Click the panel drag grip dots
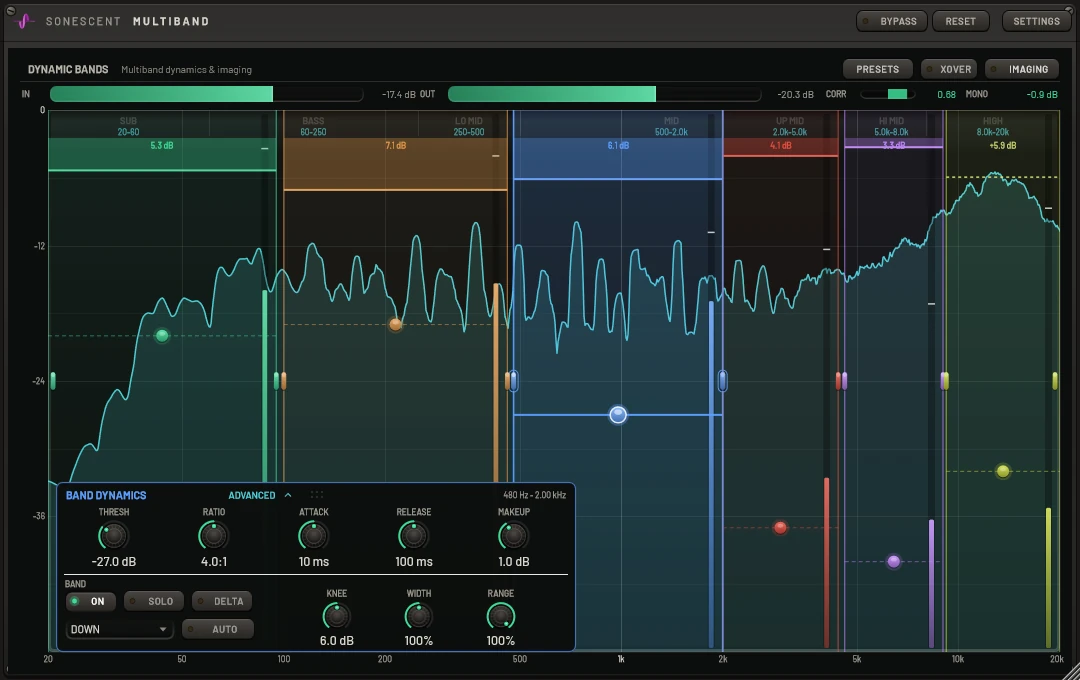This screenshot has width=1080, height=680. pyautogui.click(x=317, y=495)
